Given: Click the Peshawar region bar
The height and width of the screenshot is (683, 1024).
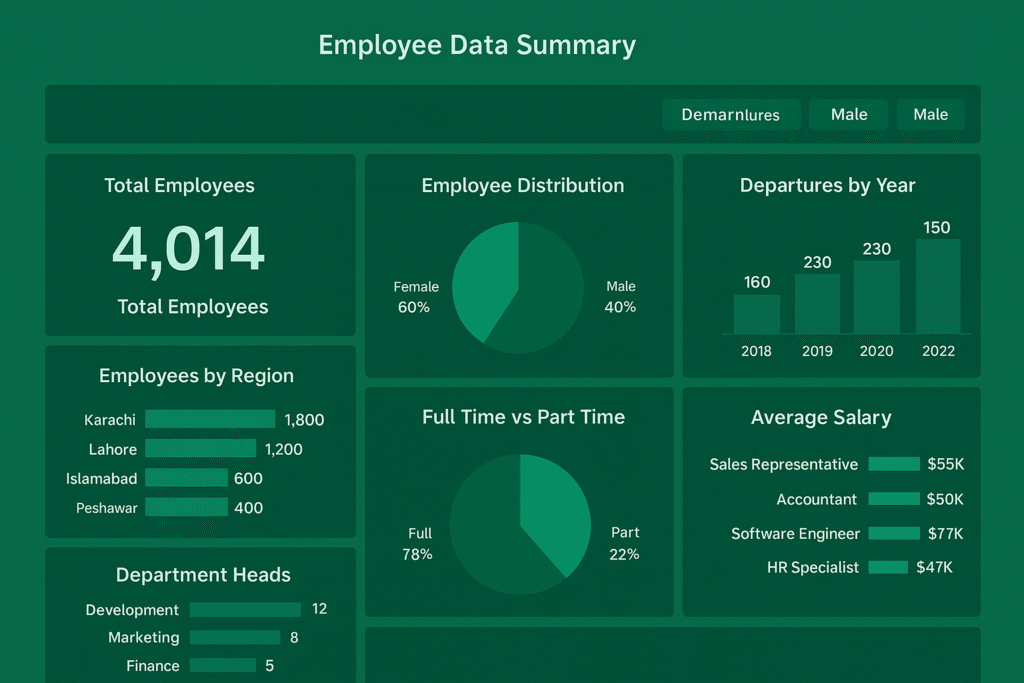Looking at the screenshot, I should (x=186, y=508).
